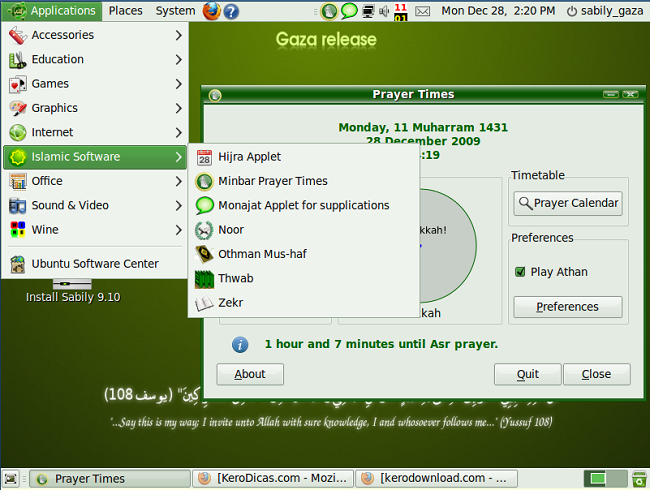The width and height of the screenshot is (650, 490).
Task: Click the Internet globe icon
Action: [17, 133]
